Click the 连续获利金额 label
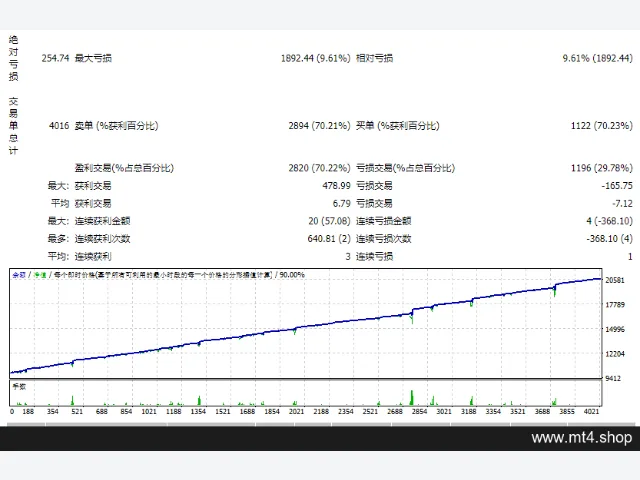 [102, 221]
